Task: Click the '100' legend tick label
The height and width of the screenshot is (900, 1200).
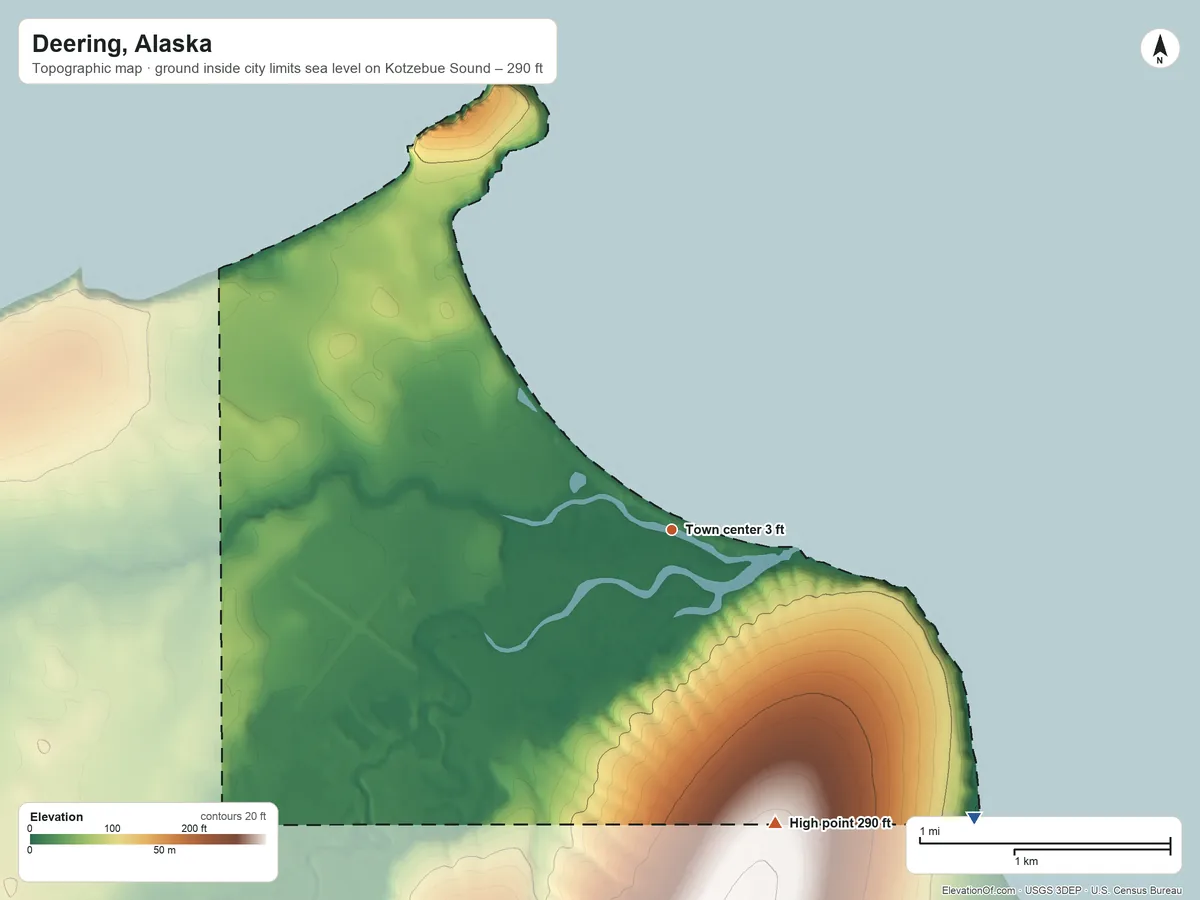Action: point(112,828)
